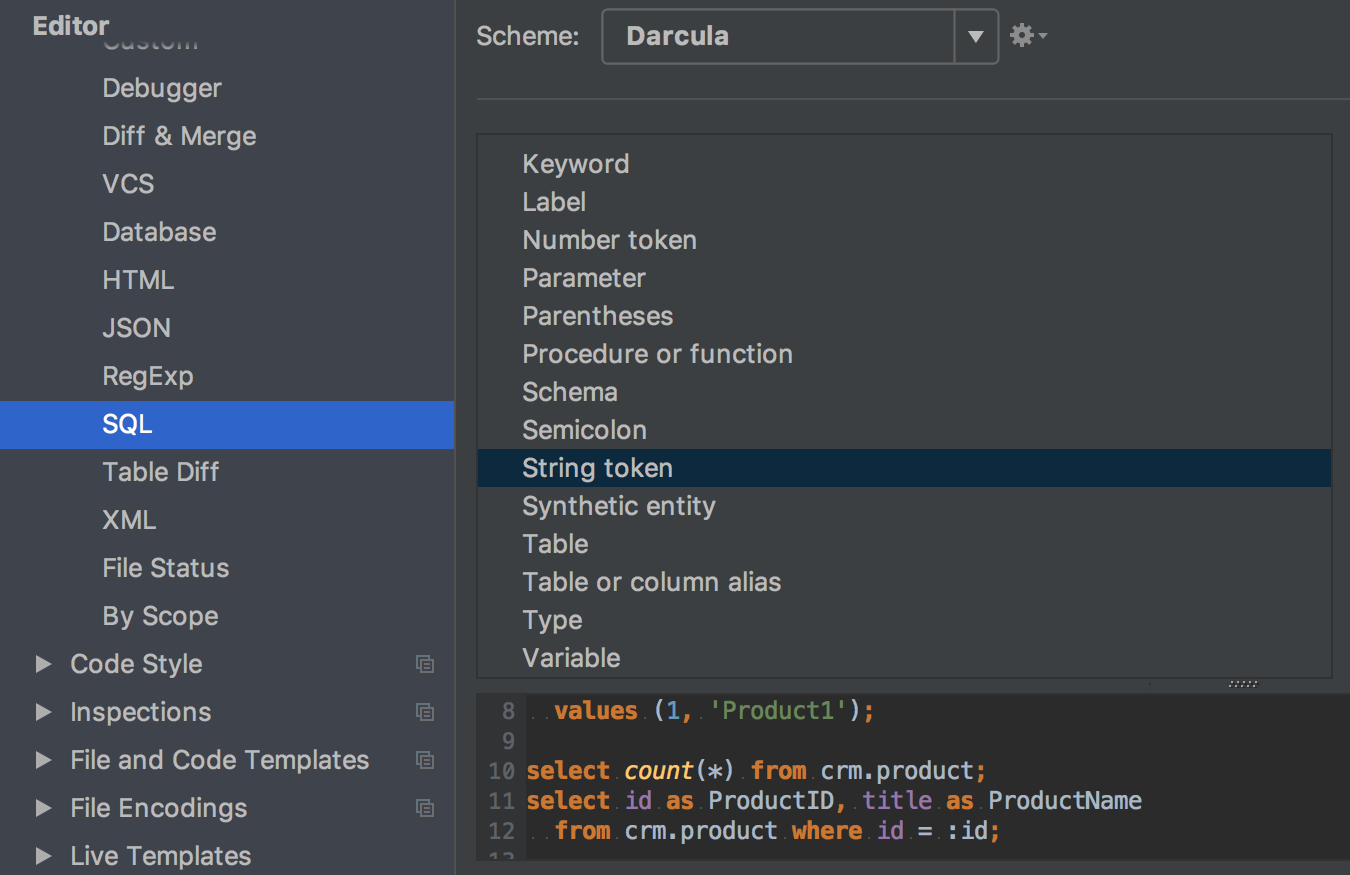Image resolution: width=1350 pixels, height=875 pixels.
Task: Open the scheme gear settings menu
Action: tap(1027, 37)
